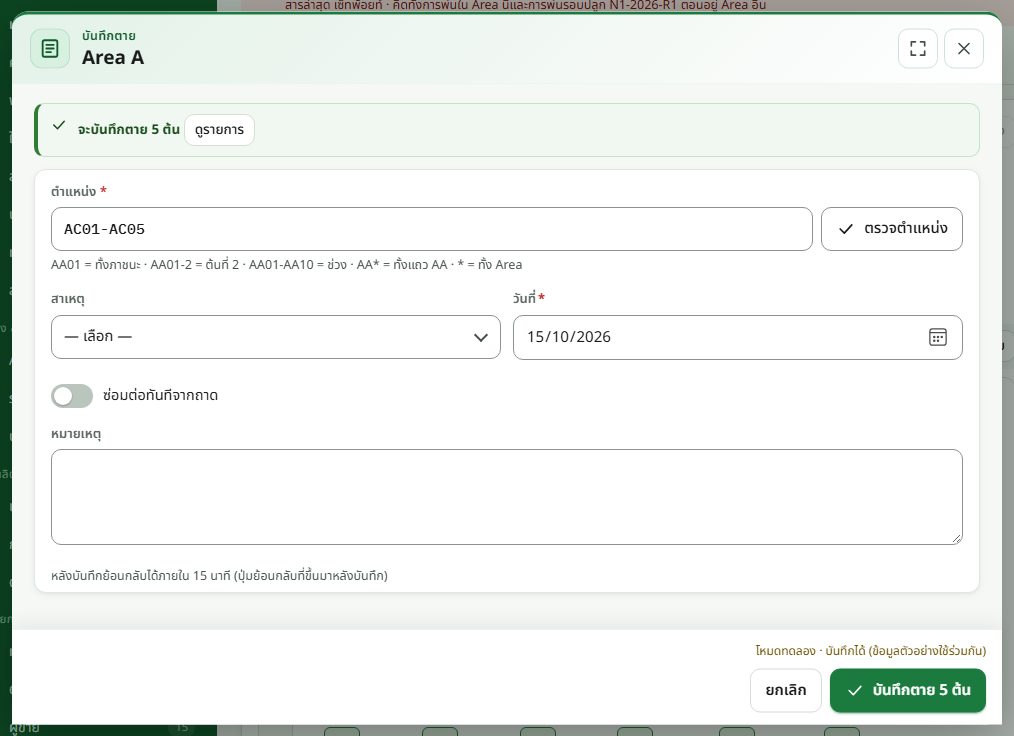Toggle ซ่อมต่อทันทีจากถาด switch
1014x736 pixels.
(72, 396)
